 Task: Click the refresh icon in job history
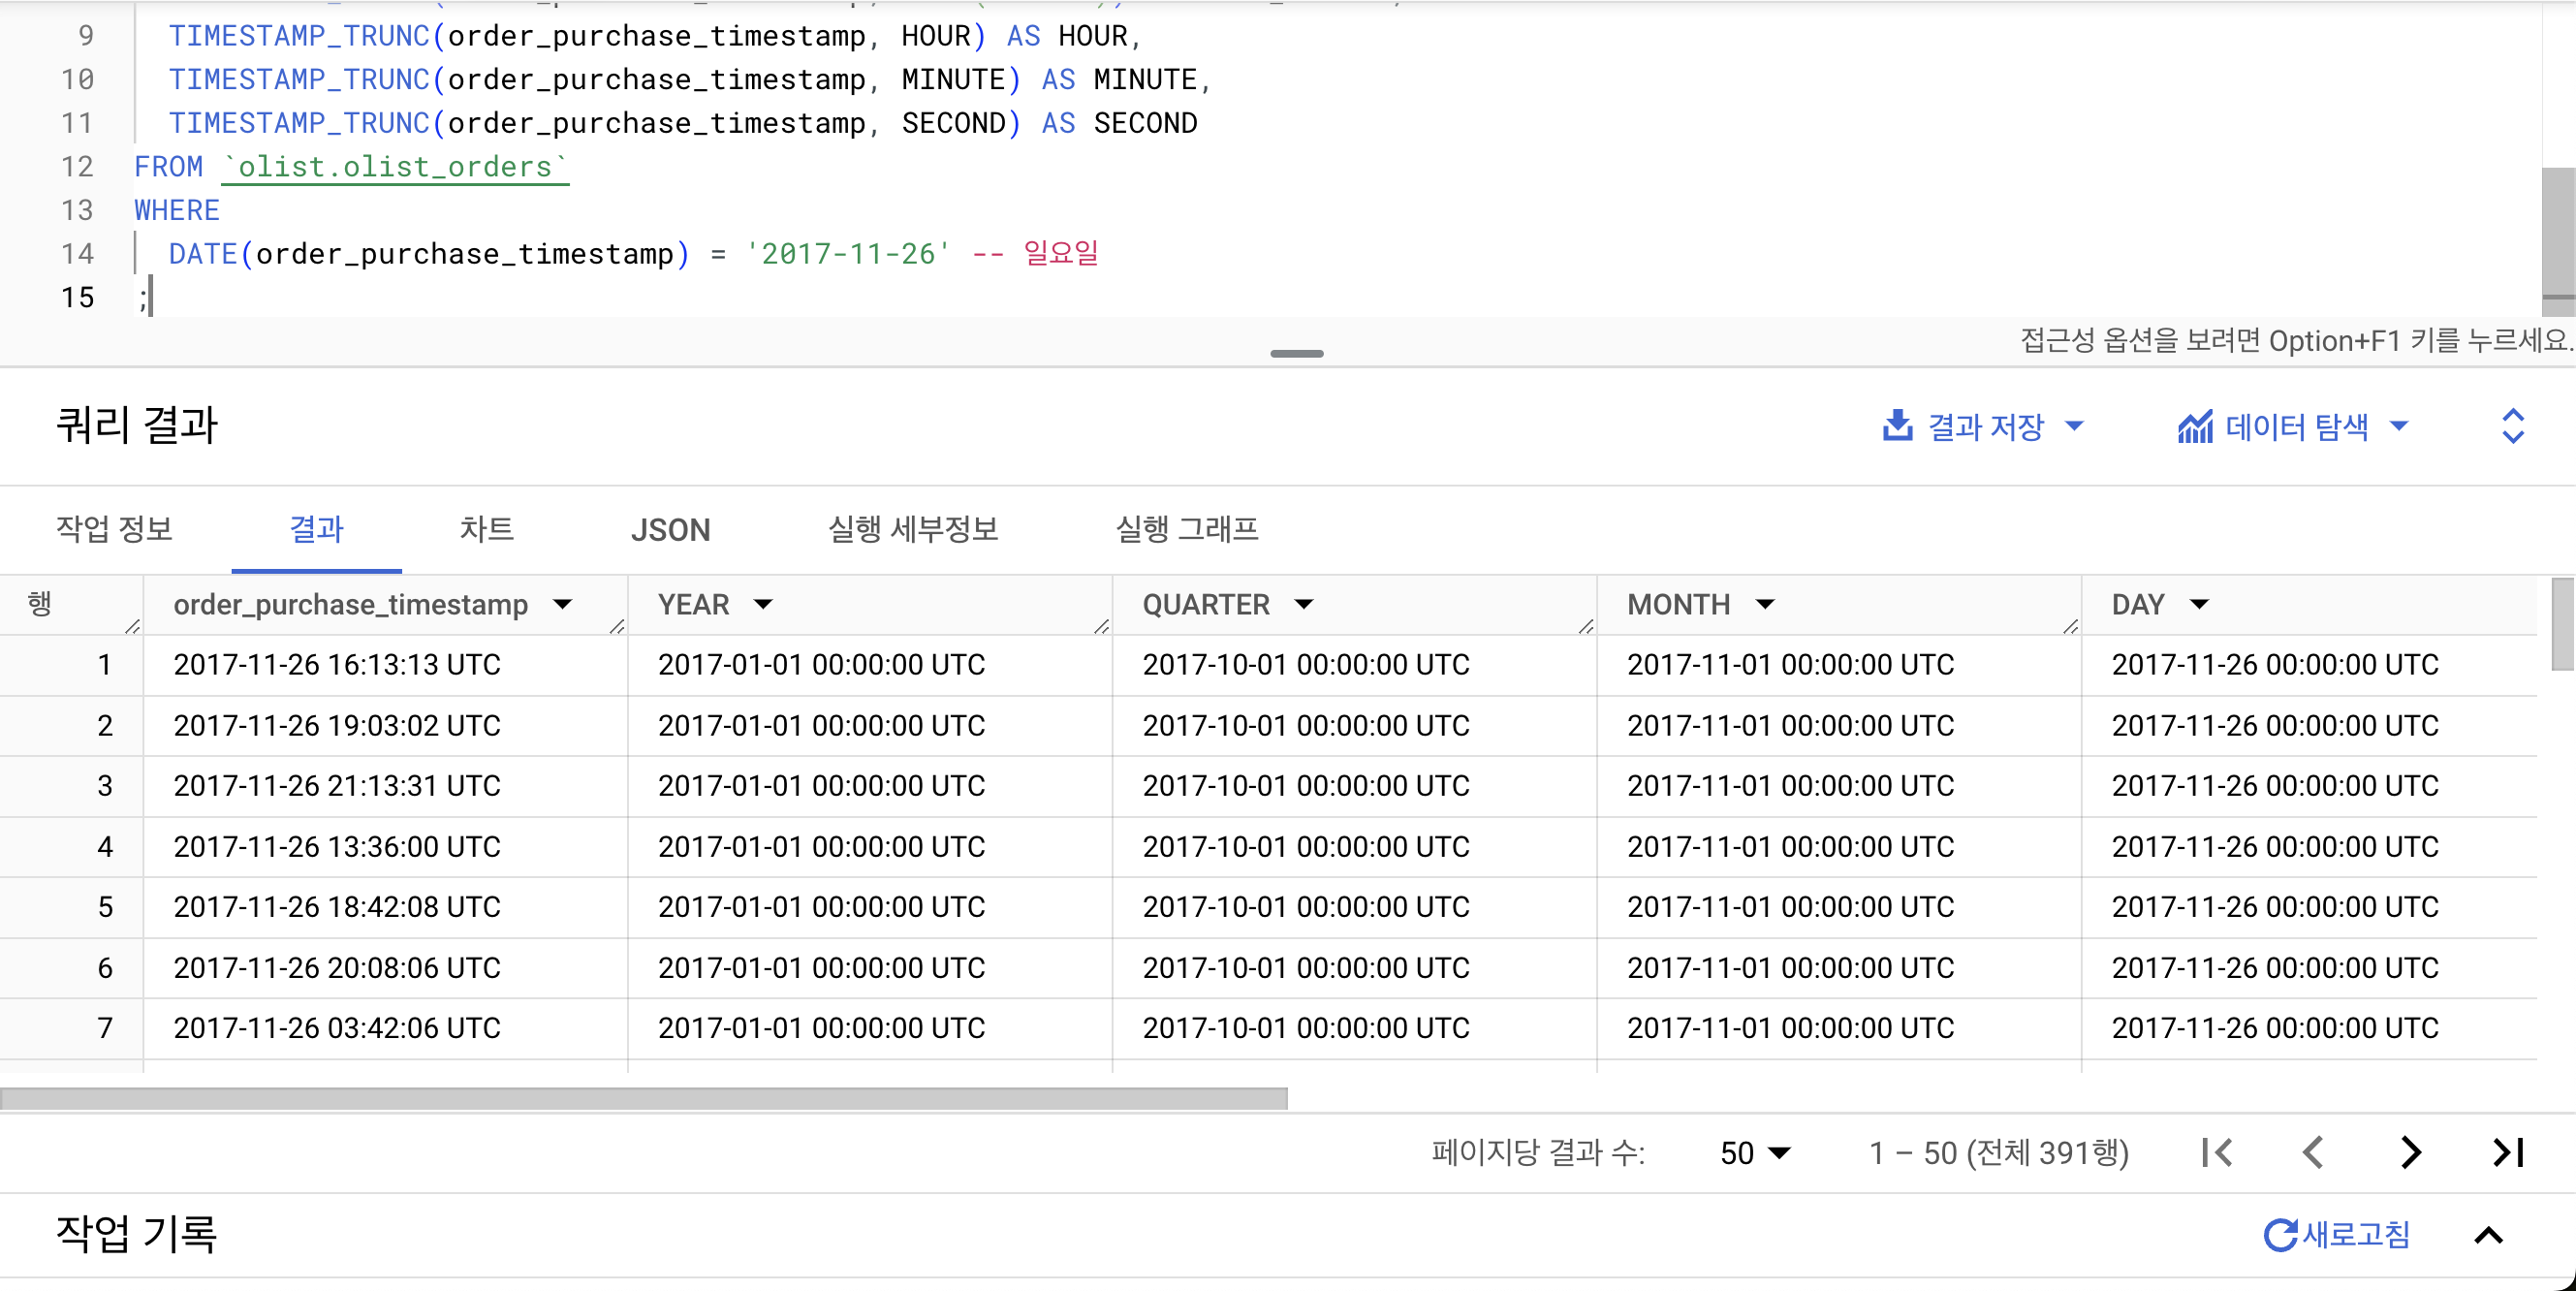(2280, 1235)
